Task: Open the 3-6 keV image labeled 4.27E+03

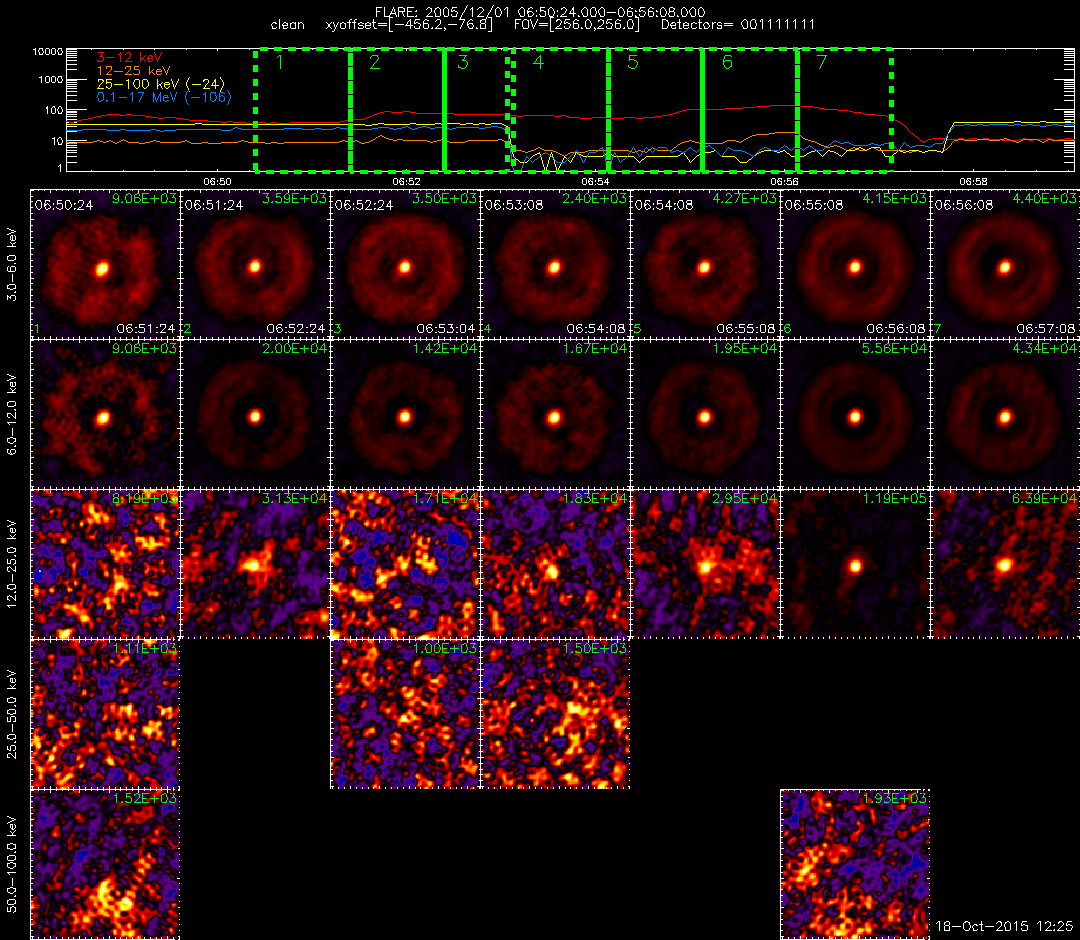Action: [x=705, y=264]
